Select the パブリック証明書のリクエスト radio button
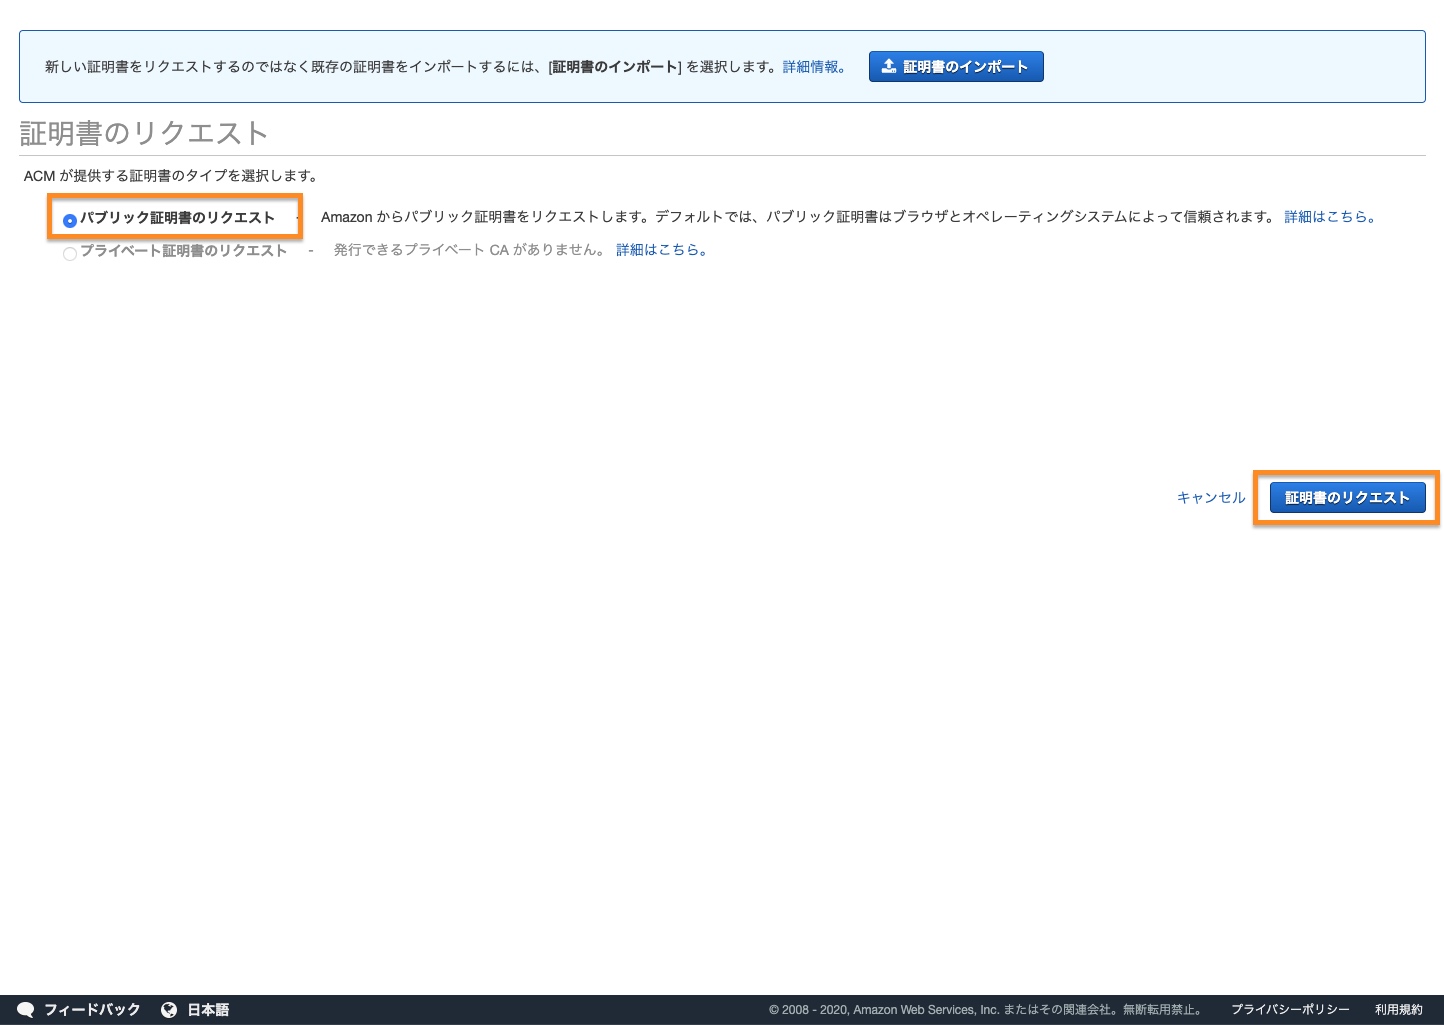 pyautogui.click(x=70, y=220)
